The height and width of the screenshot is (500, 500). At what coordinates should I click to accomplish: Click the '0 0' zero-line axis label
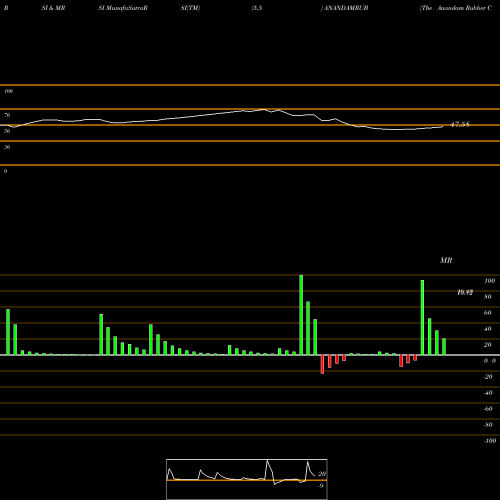click(490, 361)
